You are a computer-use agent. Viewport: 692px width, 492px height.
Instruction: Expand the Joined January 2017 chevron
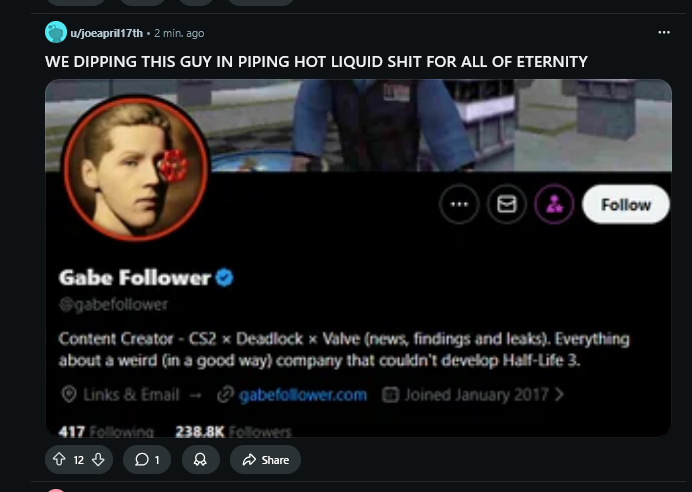[x=558, y=395]
